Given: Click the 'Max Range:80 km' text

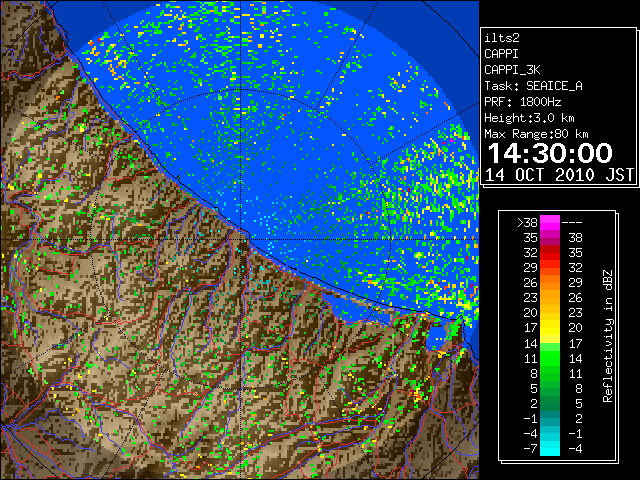Looking at the screenshot, I should [536, 134].
